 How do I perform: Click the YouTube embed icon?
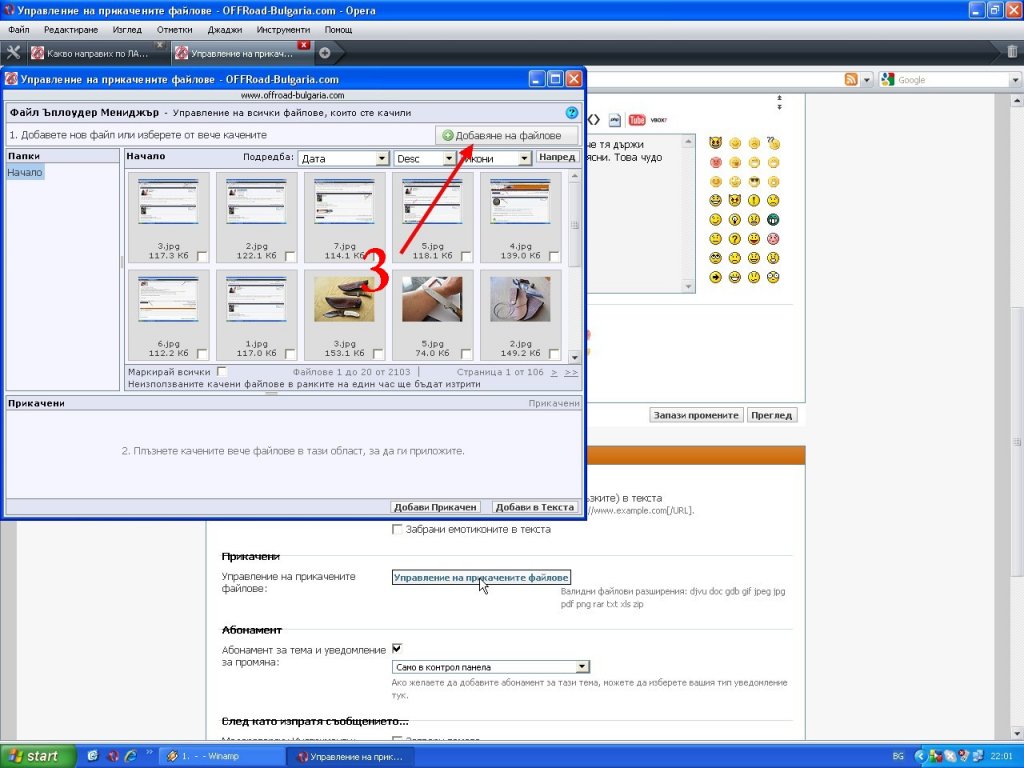tap(636, 120)
